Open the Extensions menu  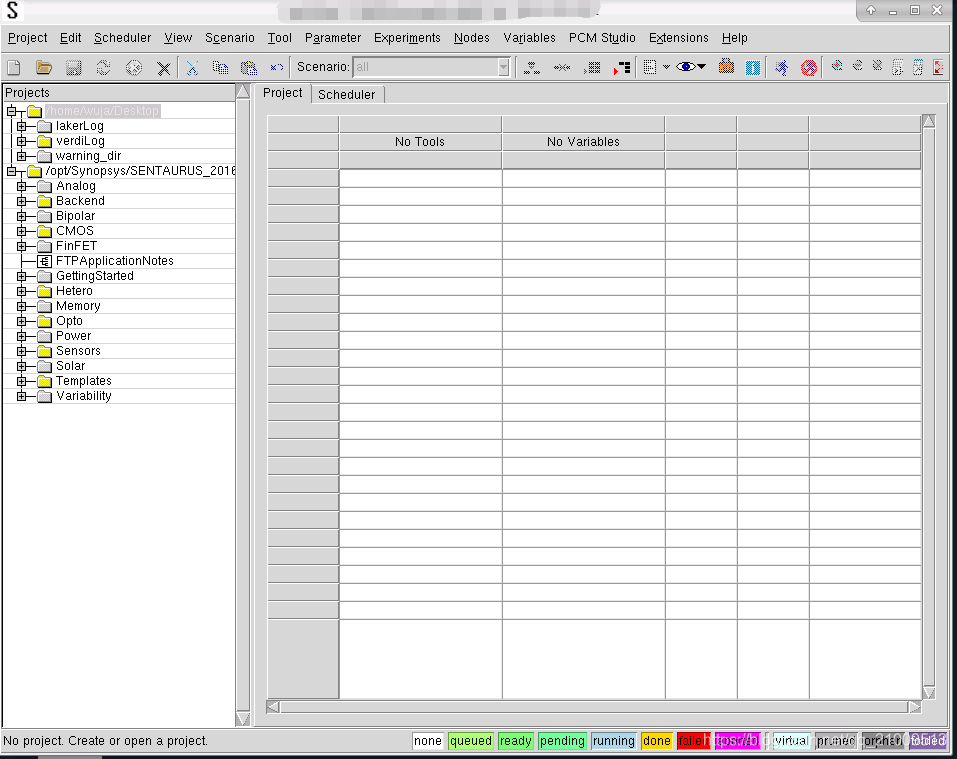tap(679, 38)
